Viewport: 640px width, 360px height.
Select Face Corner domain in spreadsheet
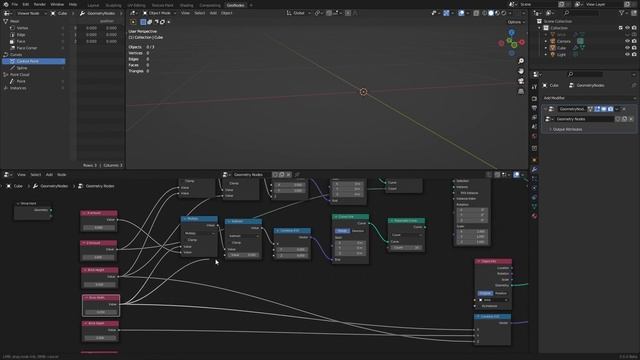[27, 48]
